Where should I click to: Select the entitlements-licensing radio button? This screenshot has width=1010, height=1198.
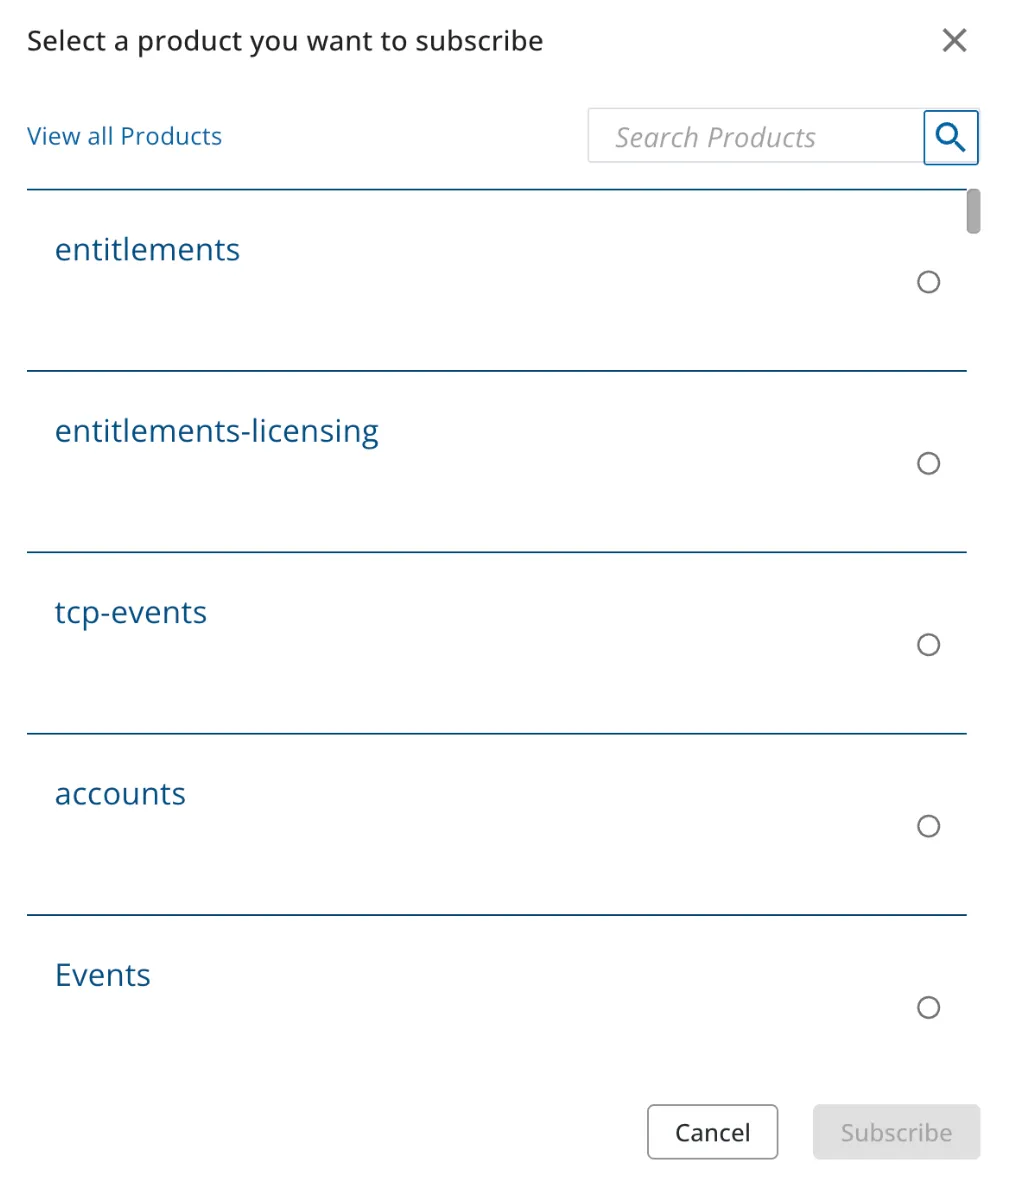[928, 463]
